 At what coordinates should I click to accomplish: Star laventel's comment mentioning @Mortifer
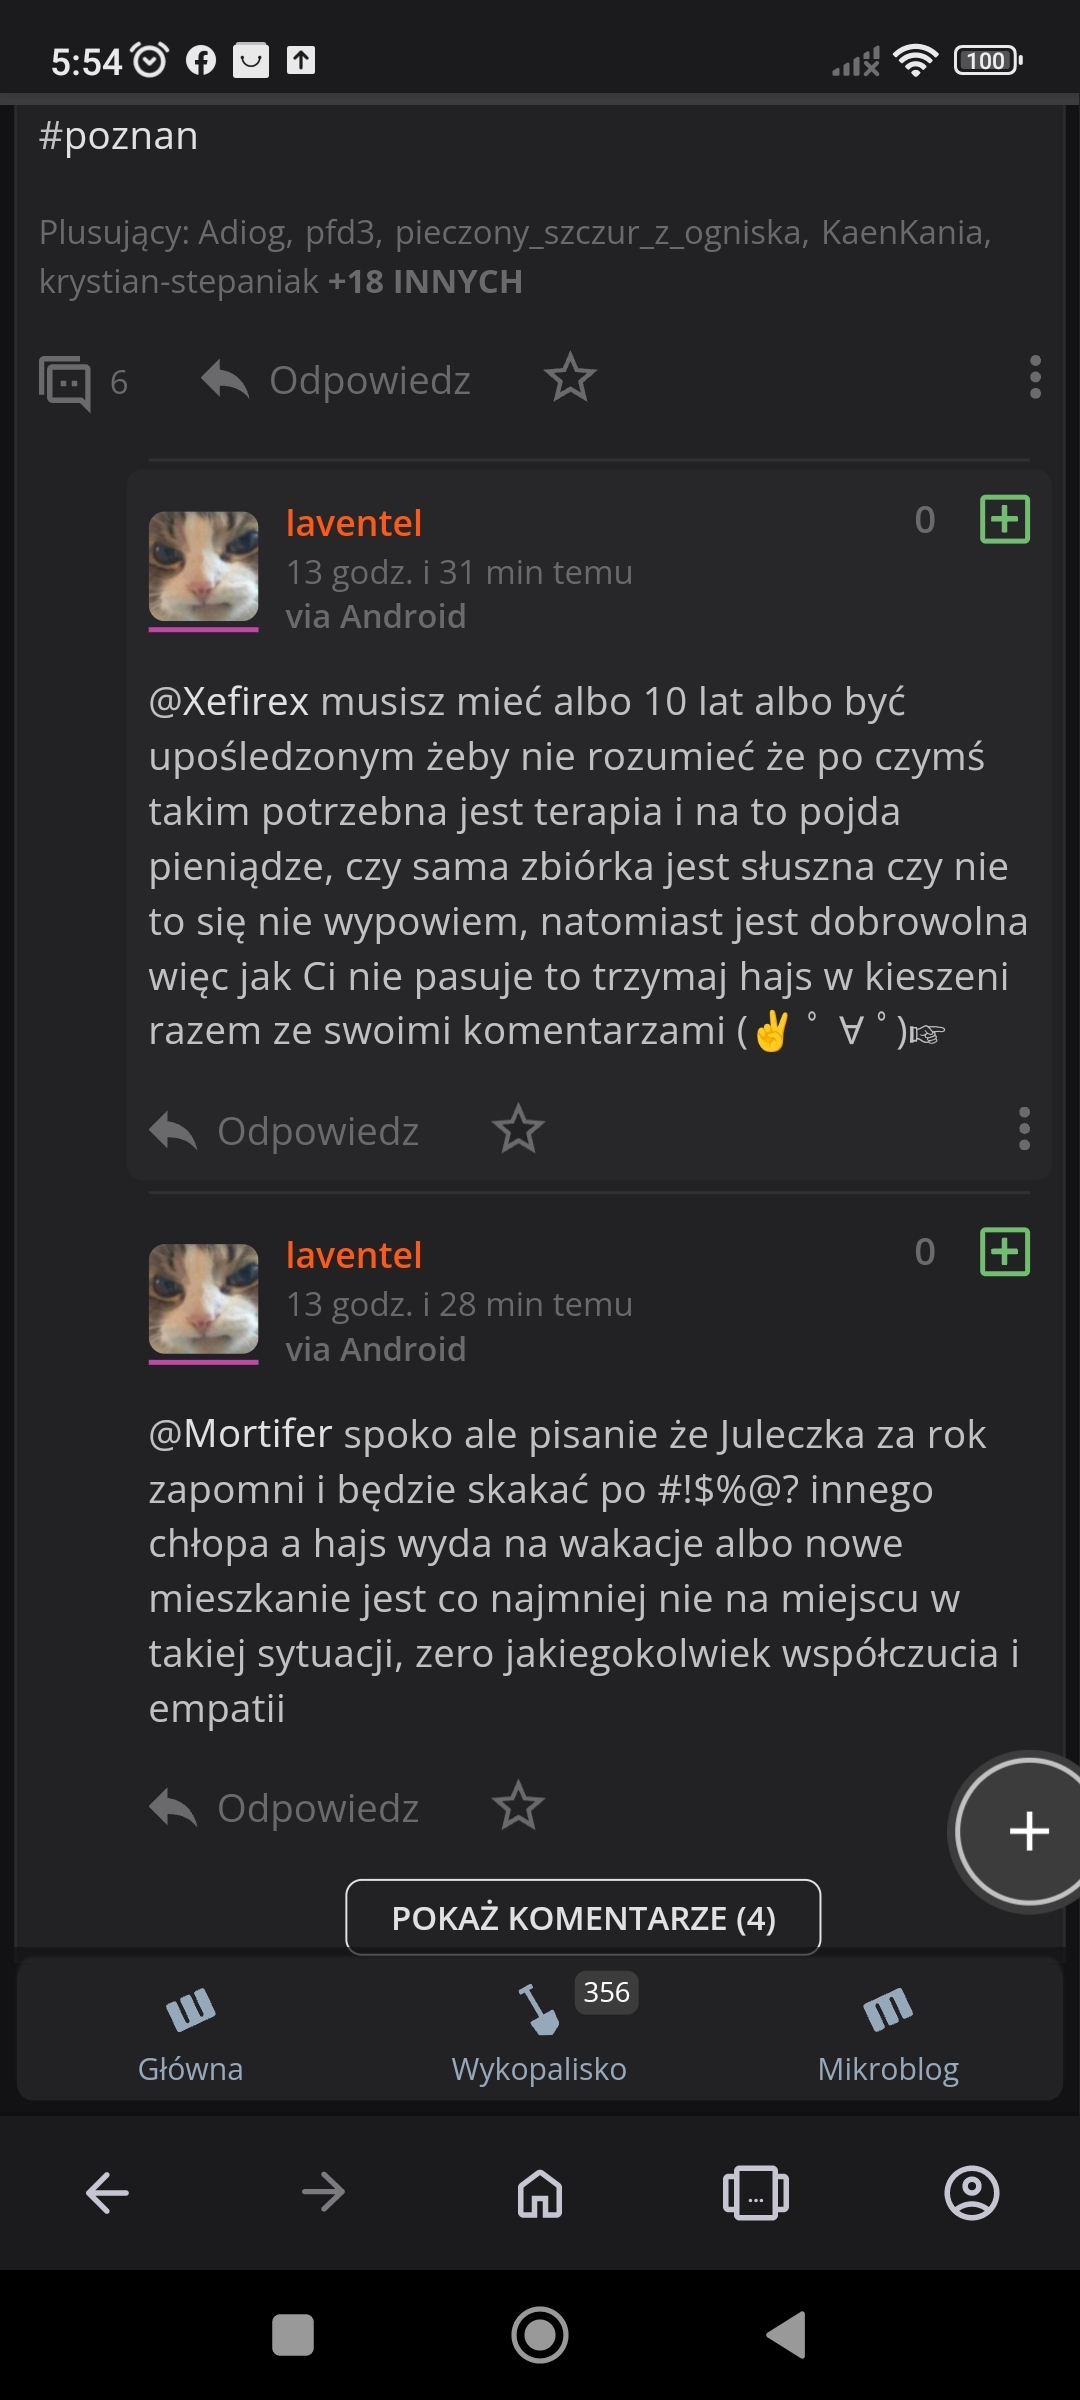pos(518,1806)
